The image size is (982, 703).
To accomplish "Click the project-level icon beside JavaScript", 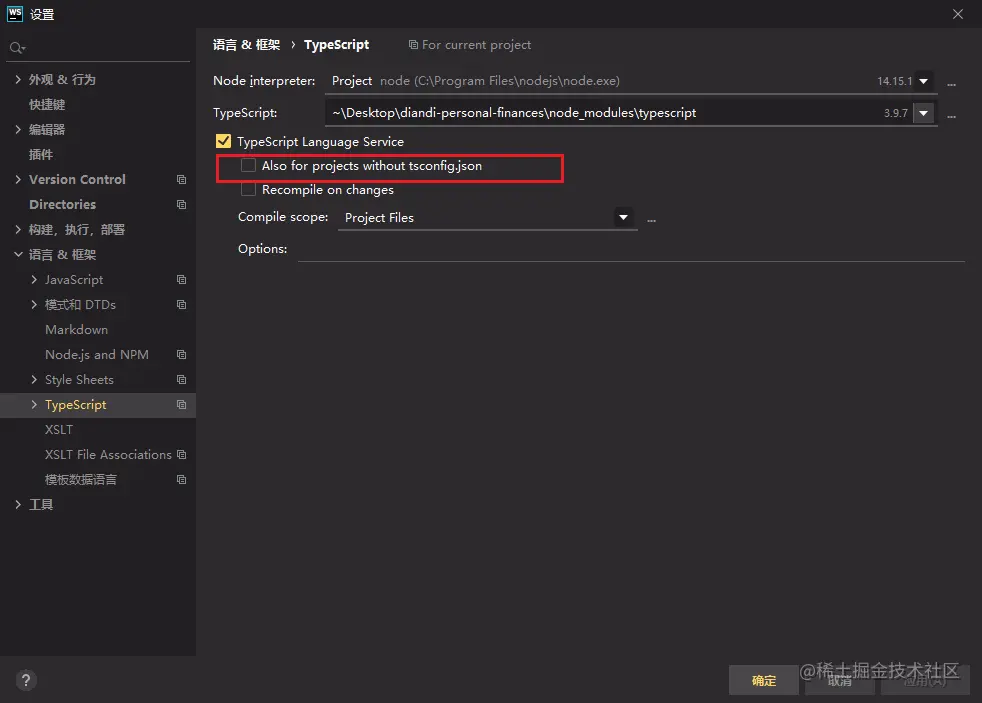I will pos(182,280).
